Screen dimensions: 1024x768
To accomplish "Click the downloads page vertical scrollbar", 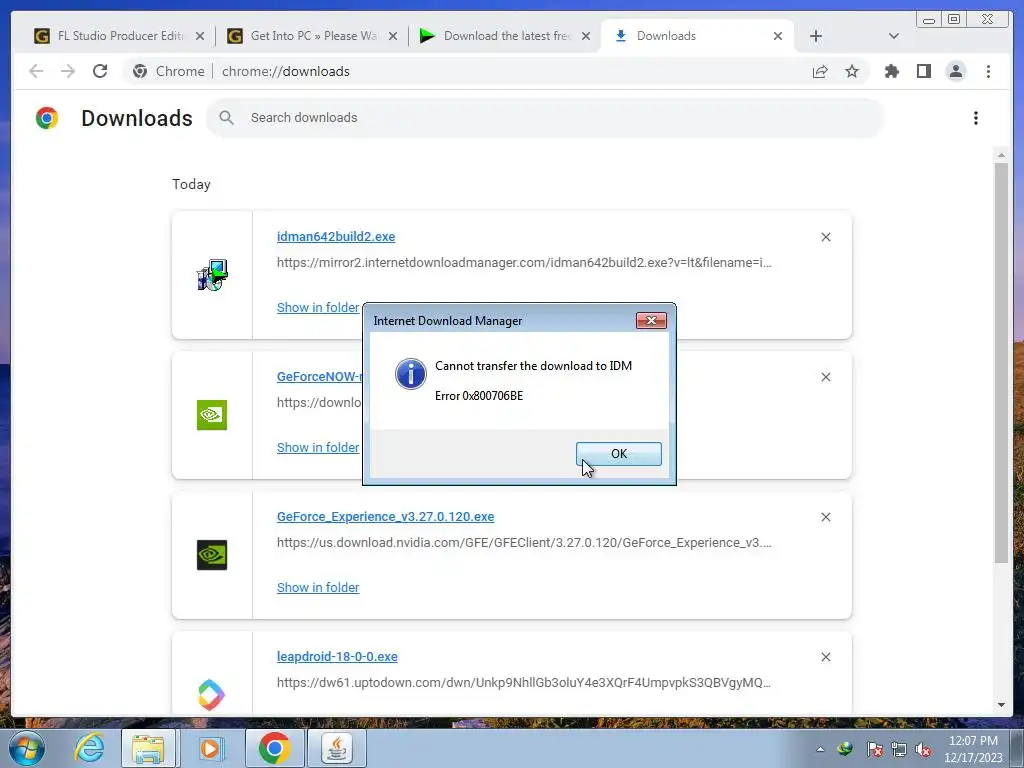I will coord(1001,362).
